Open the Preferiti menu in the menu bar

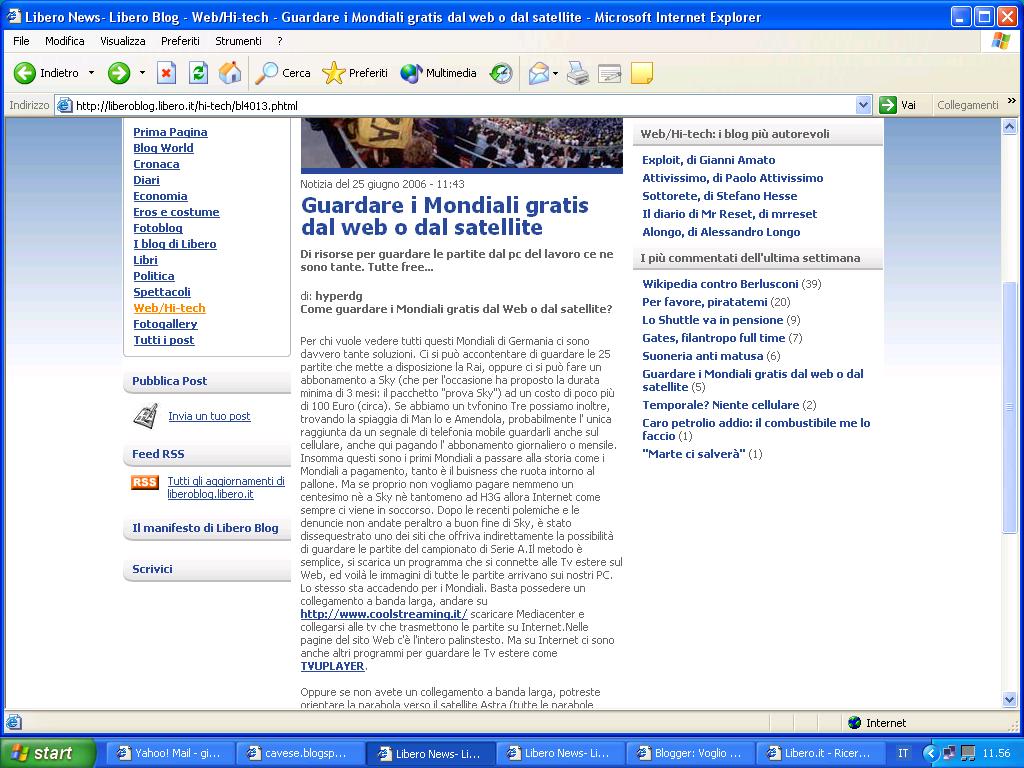pyautogui.click(x=180, y=40)
